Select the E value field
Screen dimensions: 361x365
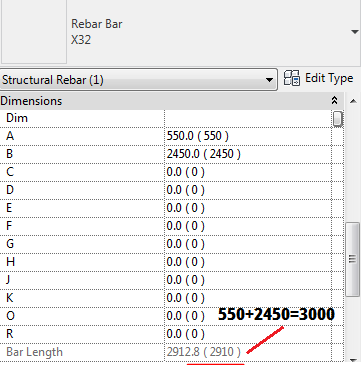[x=248, y=208]
